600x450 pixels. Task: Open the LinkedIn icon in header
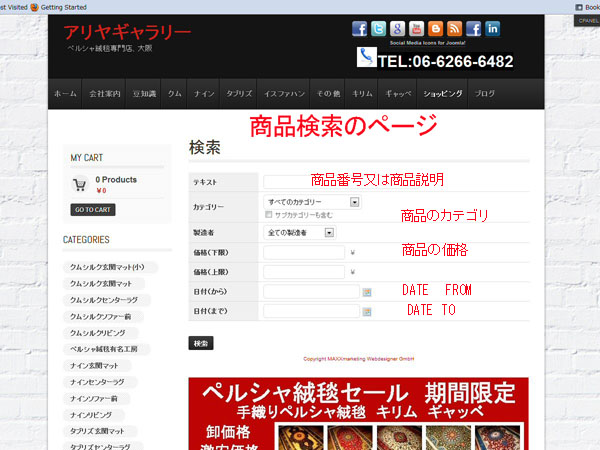point(493,29)
